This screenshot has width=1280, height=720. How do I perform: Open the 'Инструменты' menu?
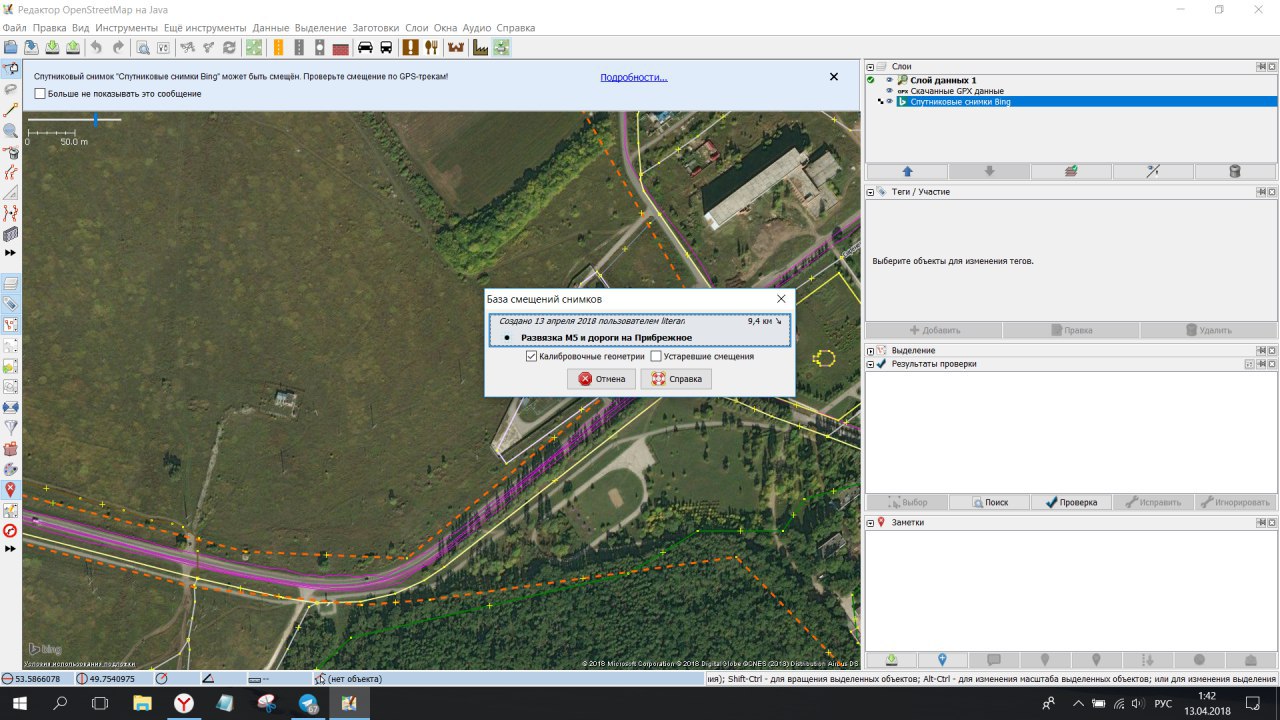click(127, 28)
